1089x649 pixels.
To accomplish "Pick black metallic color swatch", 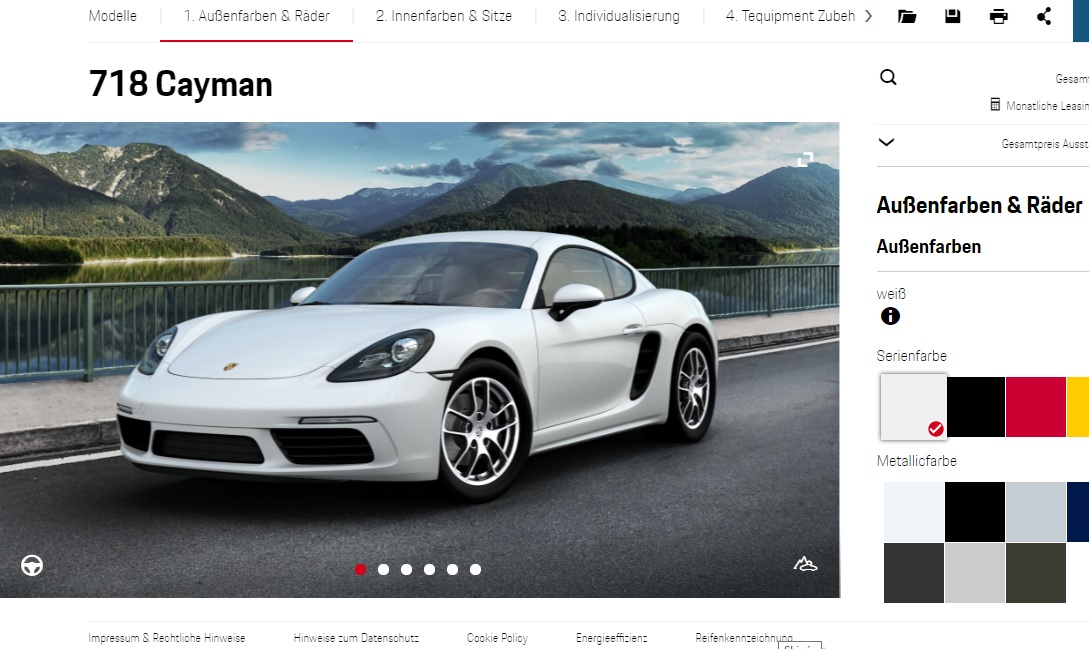I will point(975,512).
